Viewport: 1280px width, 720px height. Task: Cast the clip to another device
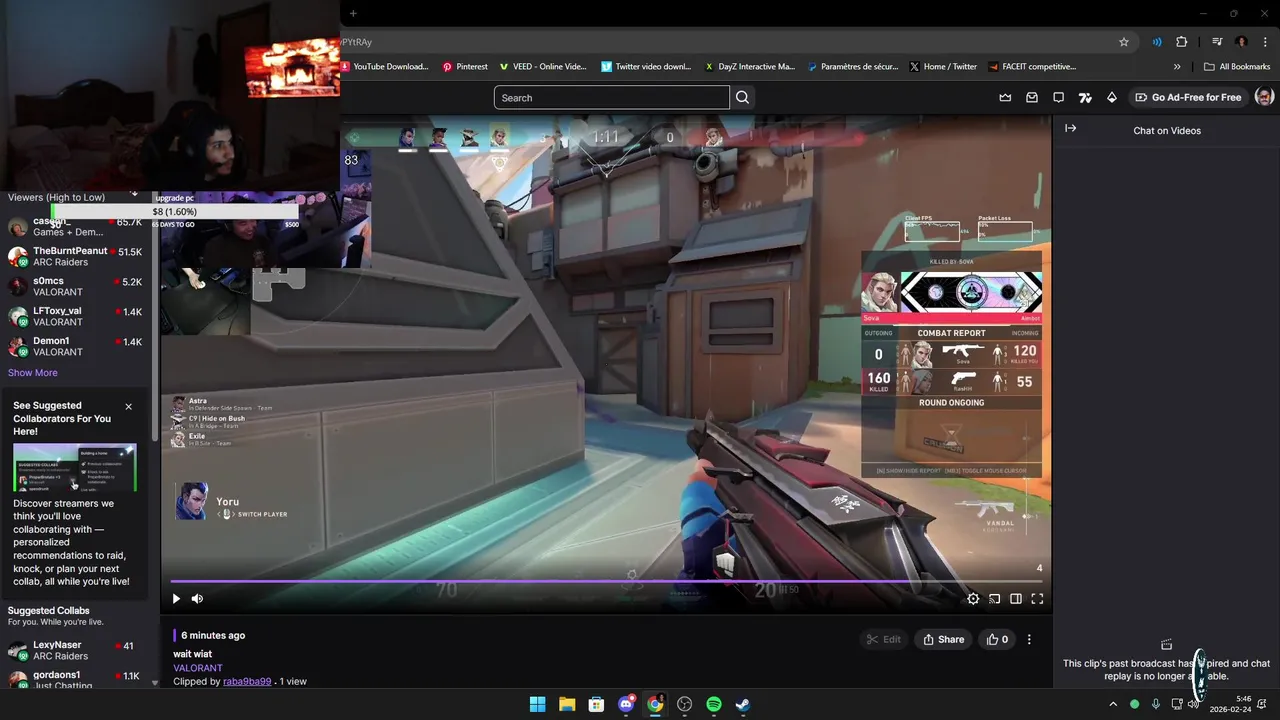(995, 599)
